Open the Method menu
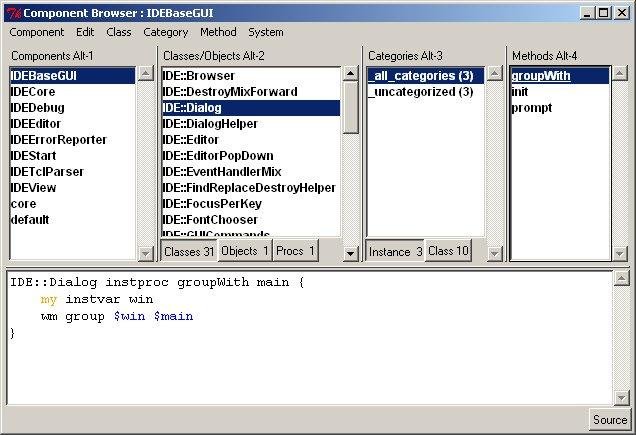 [218, 32]
